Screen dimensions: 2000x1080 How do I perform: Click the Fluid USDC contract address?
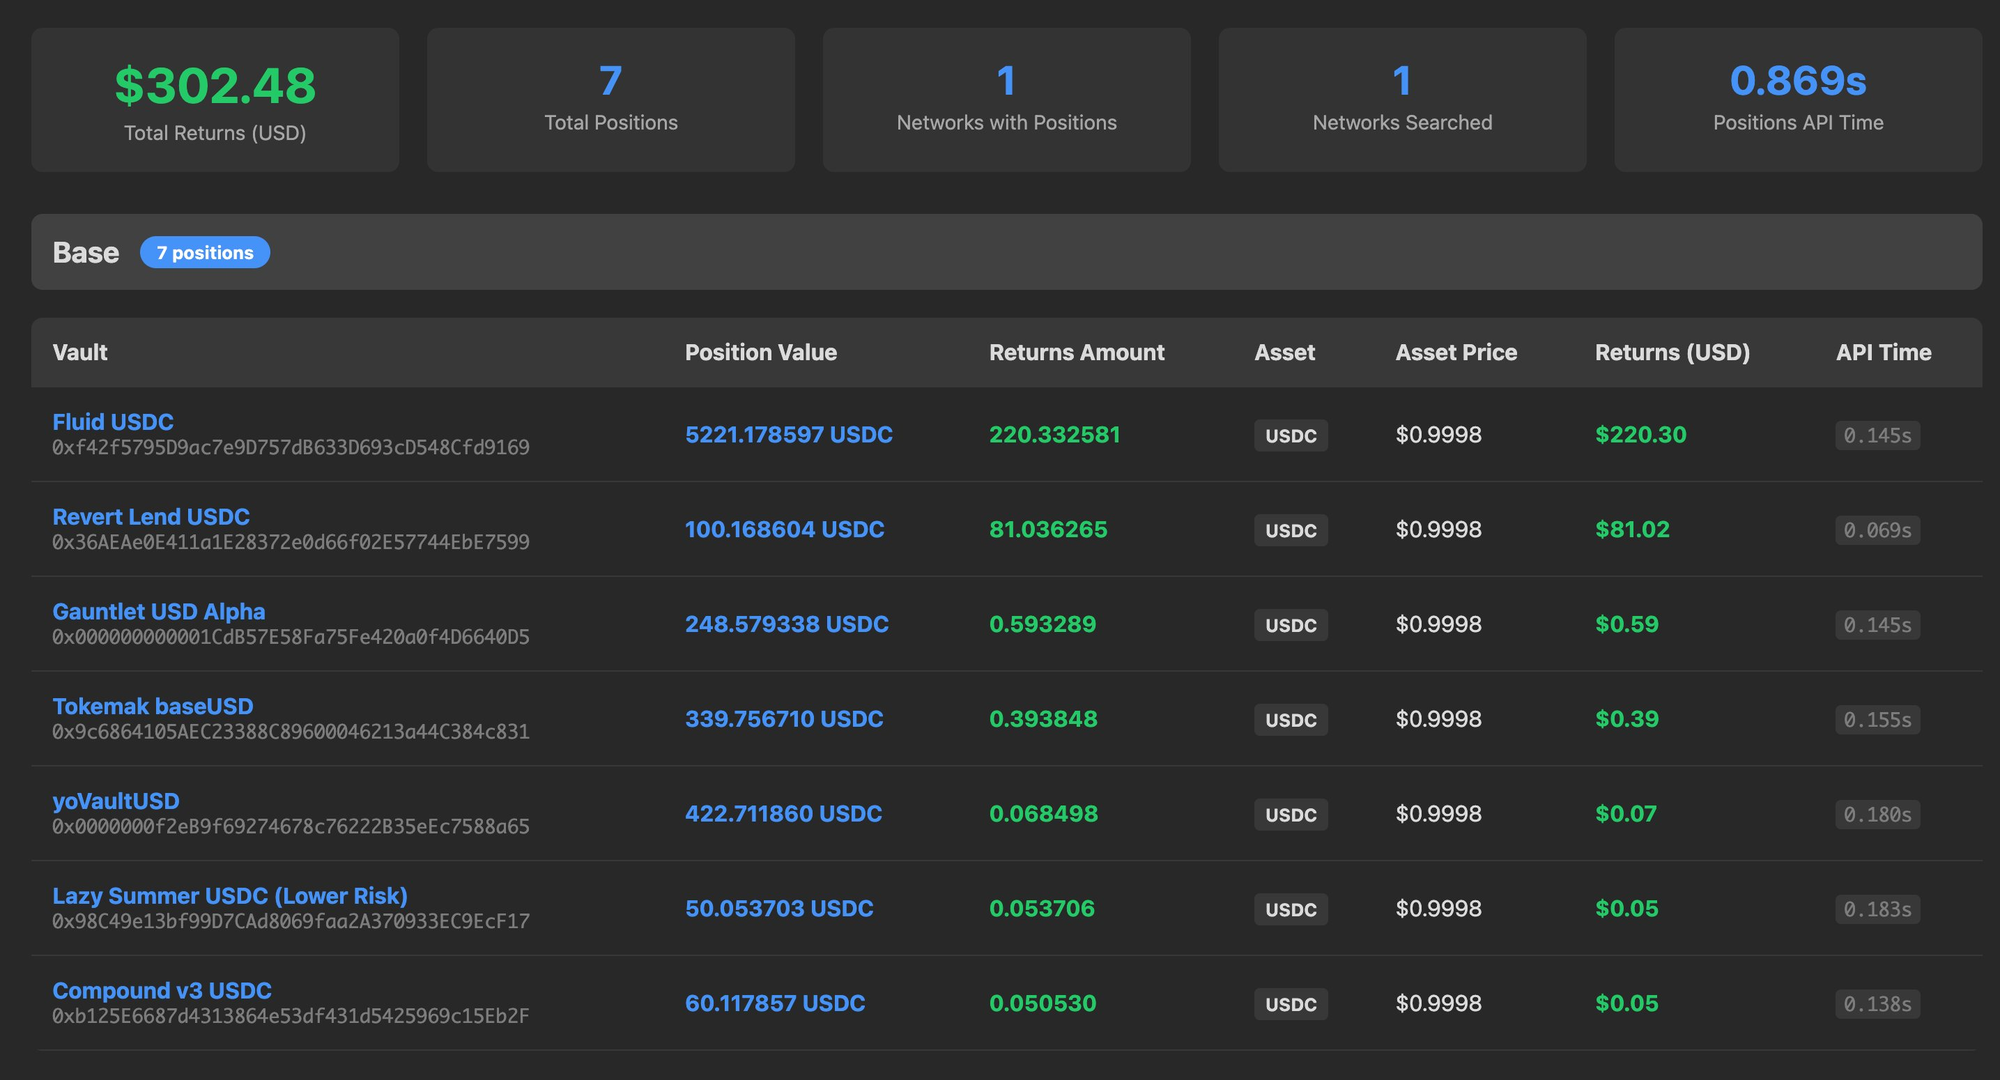291,448
